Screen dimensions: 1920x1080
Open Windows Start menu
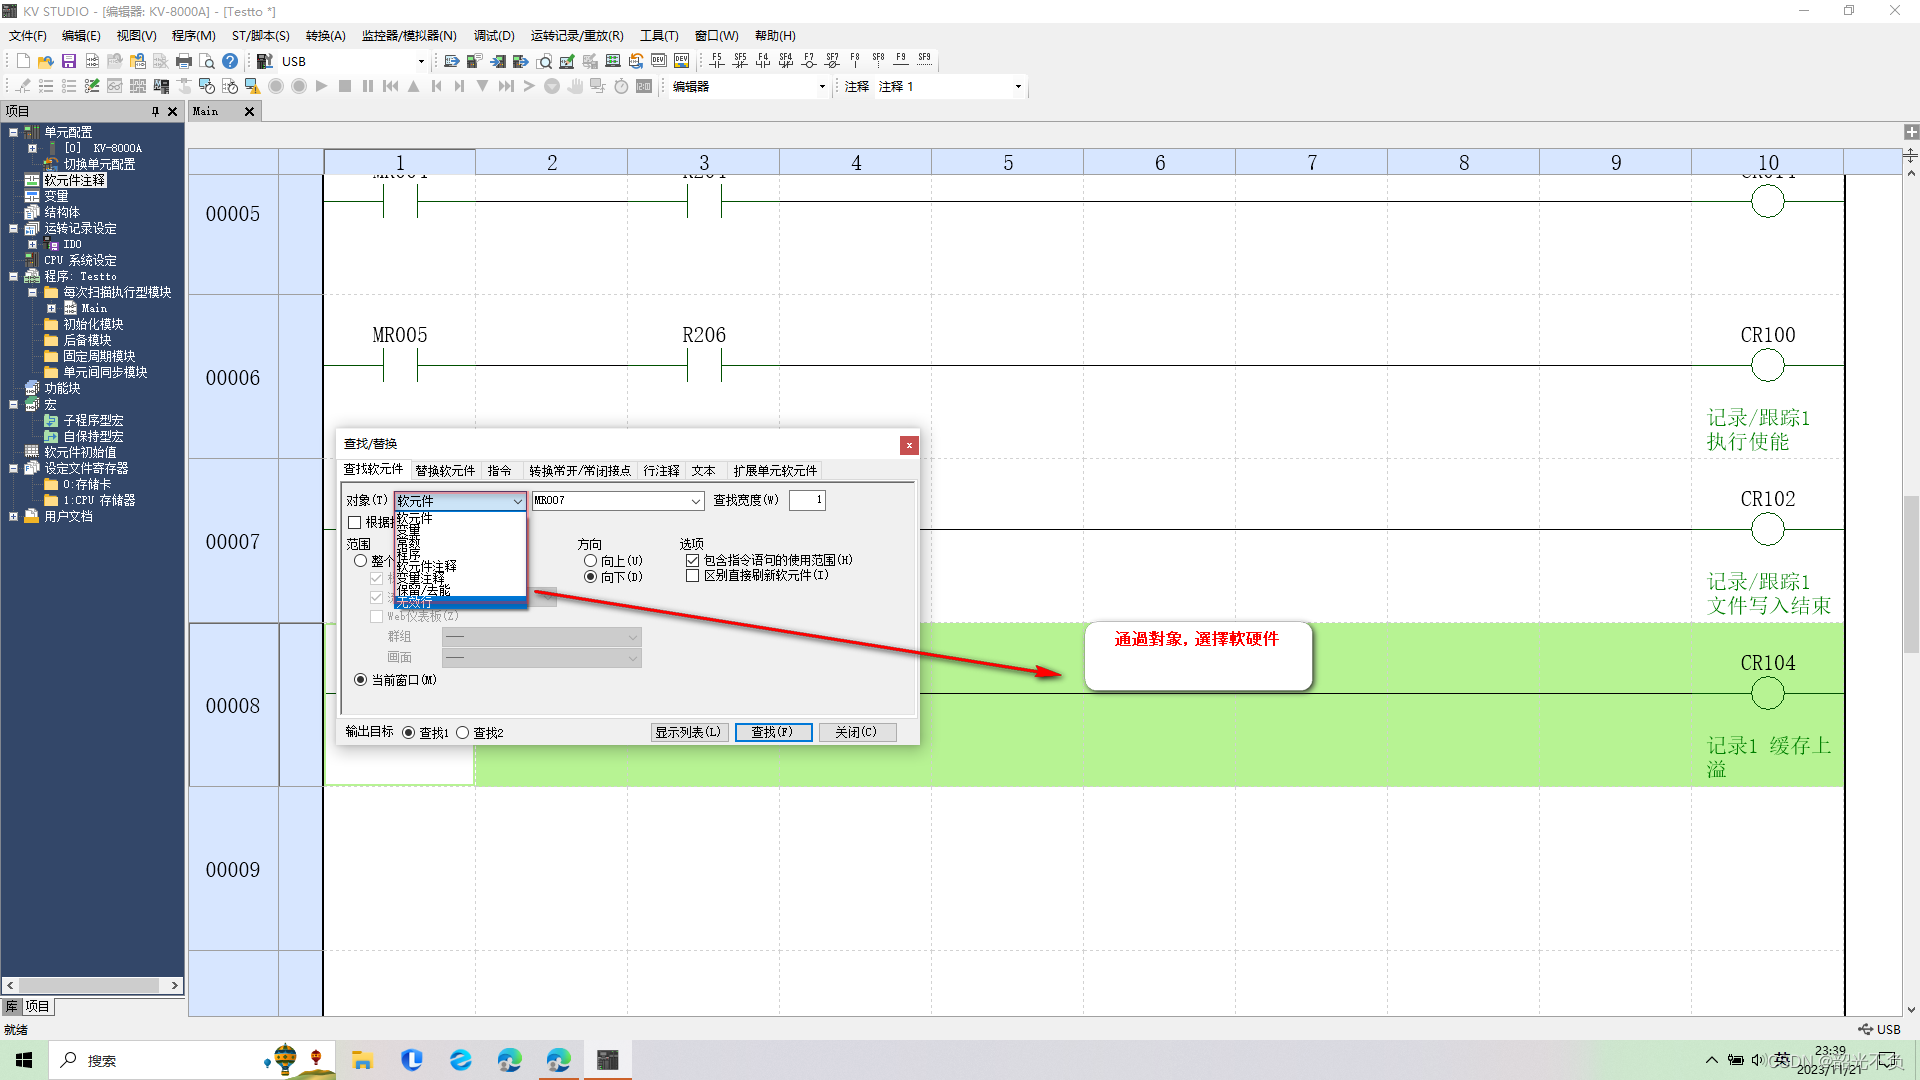pyautogui.click(x=24, y=1060)
